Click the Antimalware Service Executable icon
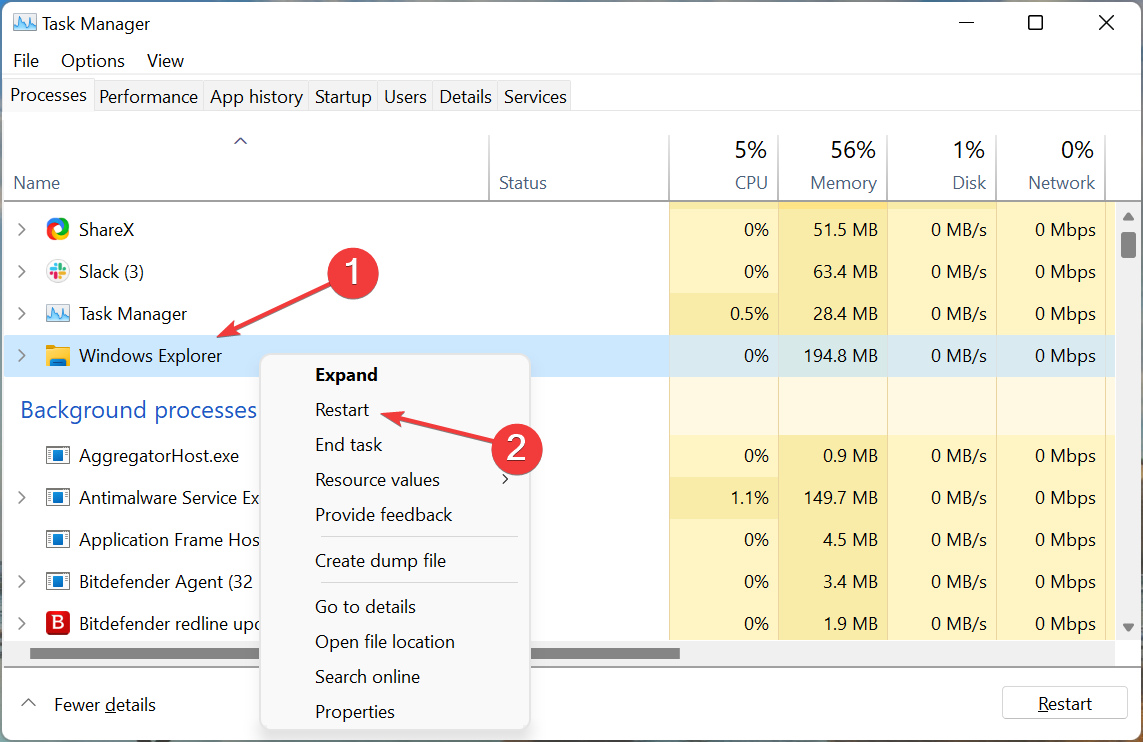The height and width of the screenshot is (742, 1143). coord(58,498)
